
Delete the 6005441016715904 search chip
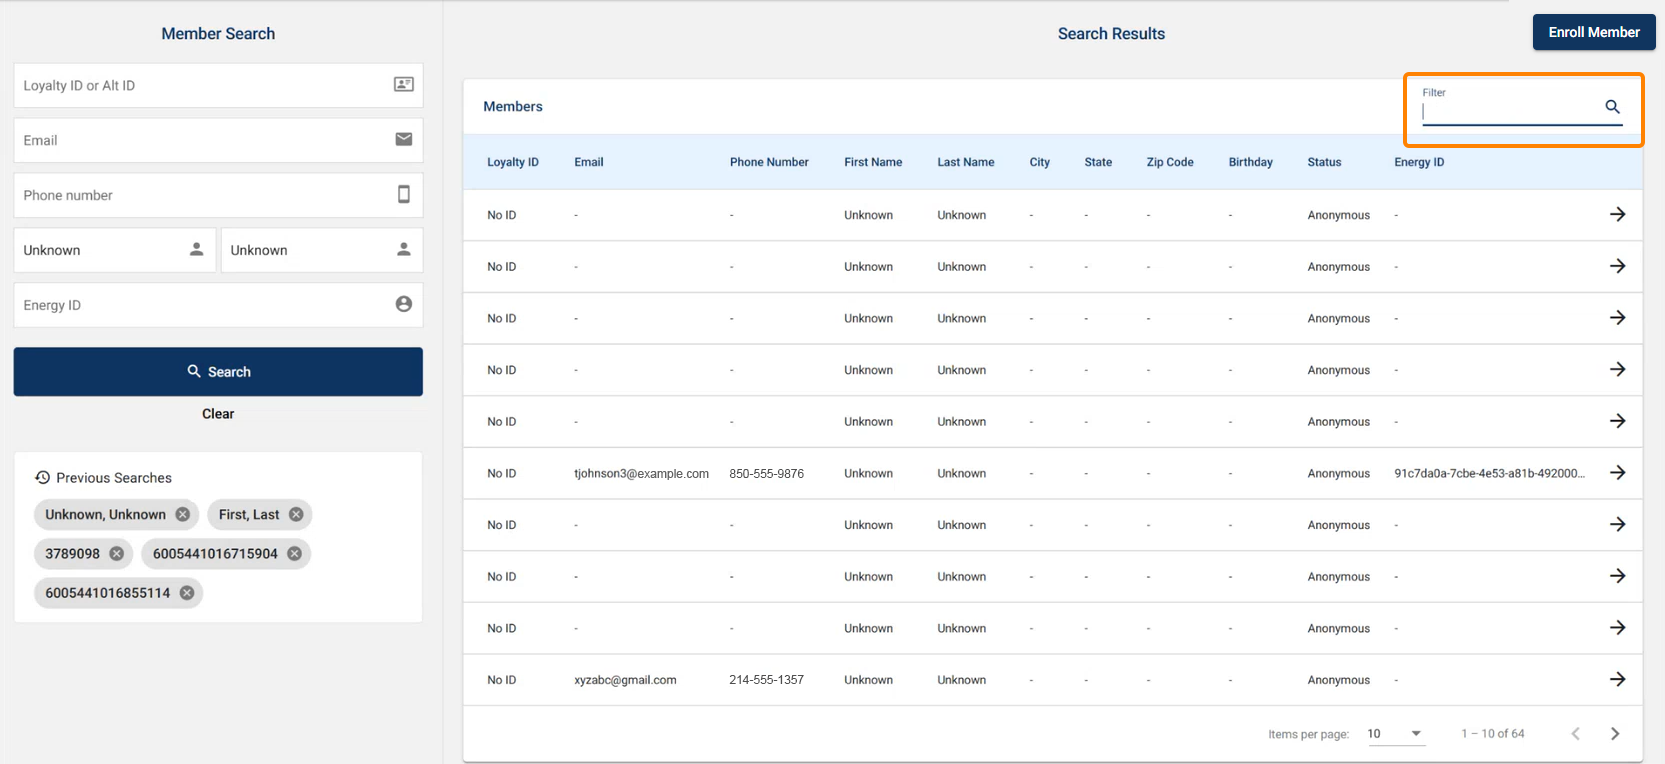294,554
